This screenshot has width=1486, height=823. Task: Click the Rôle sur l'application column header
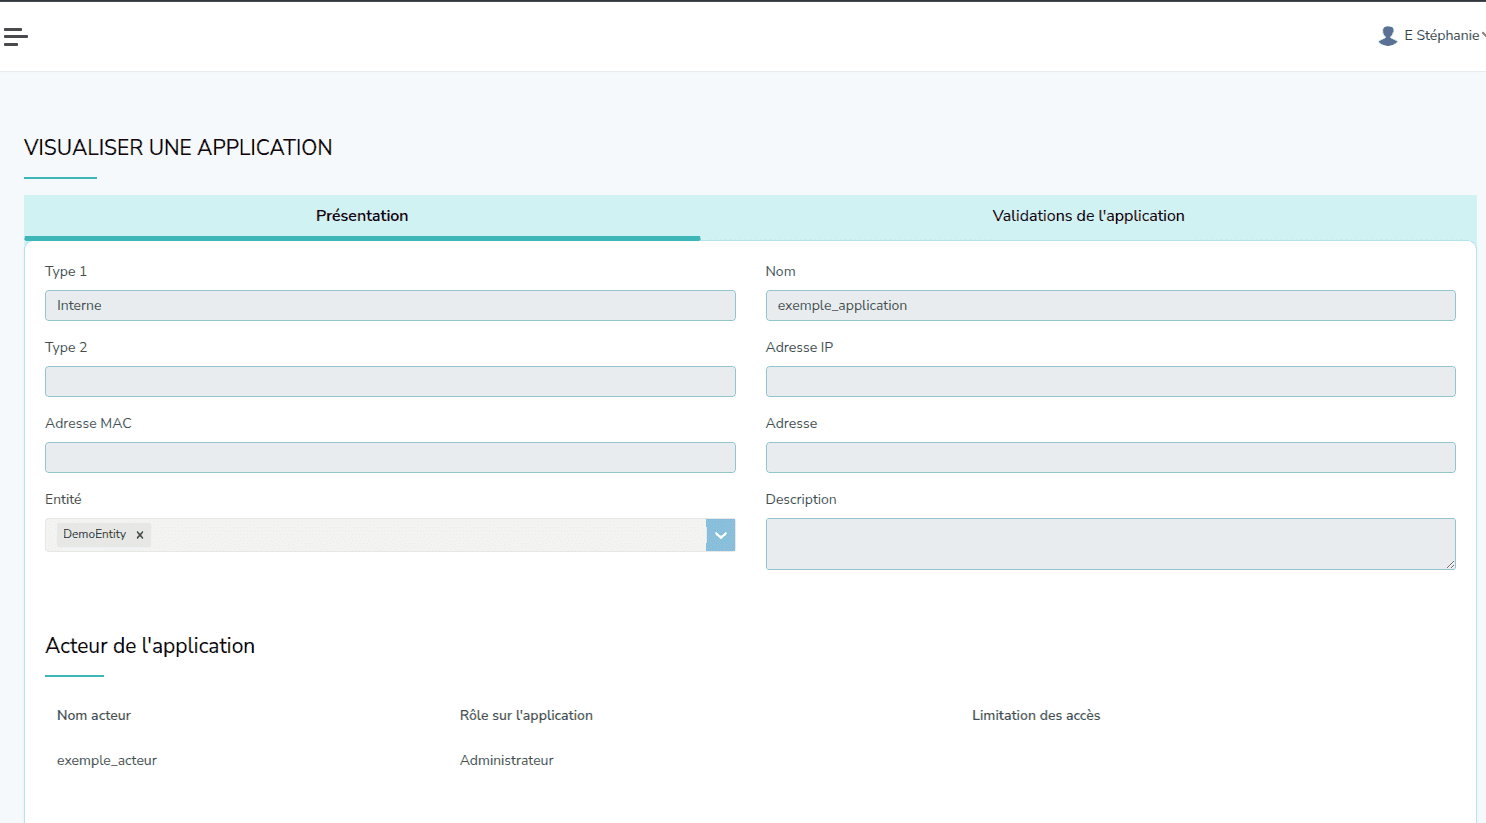pos(526,716)
